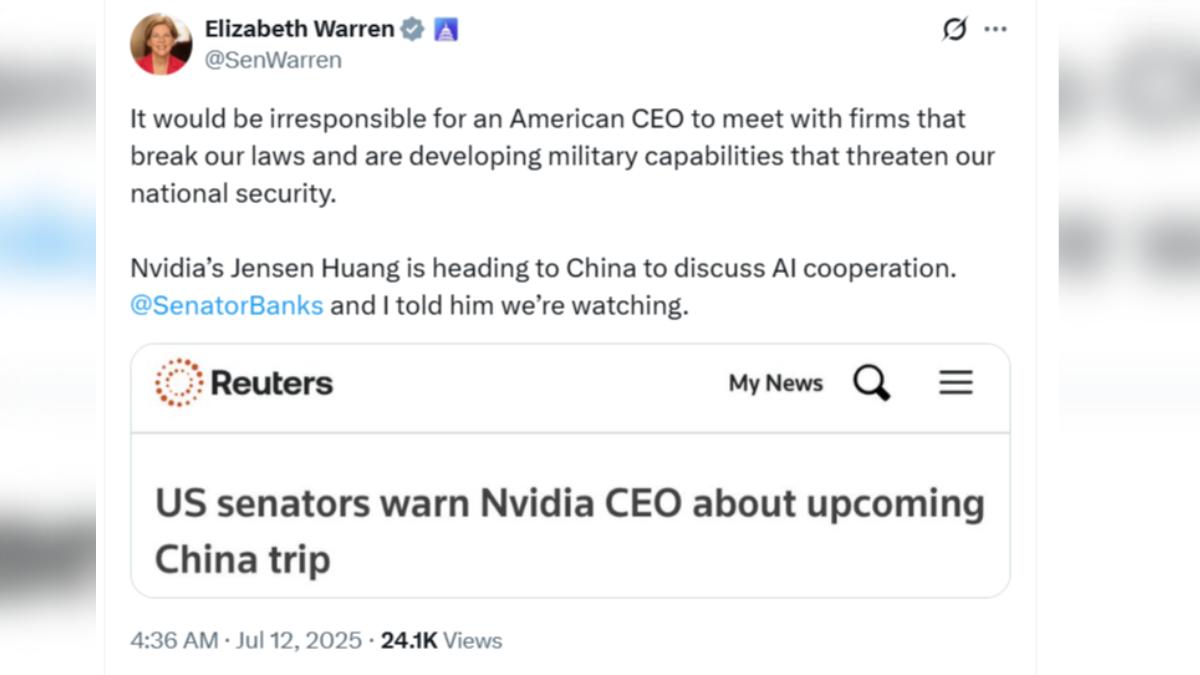Viewport: 1200px width, 675px height.
Task: Open the three-dot more options menu
Action: pyautogui.click(x=995, y=30)
